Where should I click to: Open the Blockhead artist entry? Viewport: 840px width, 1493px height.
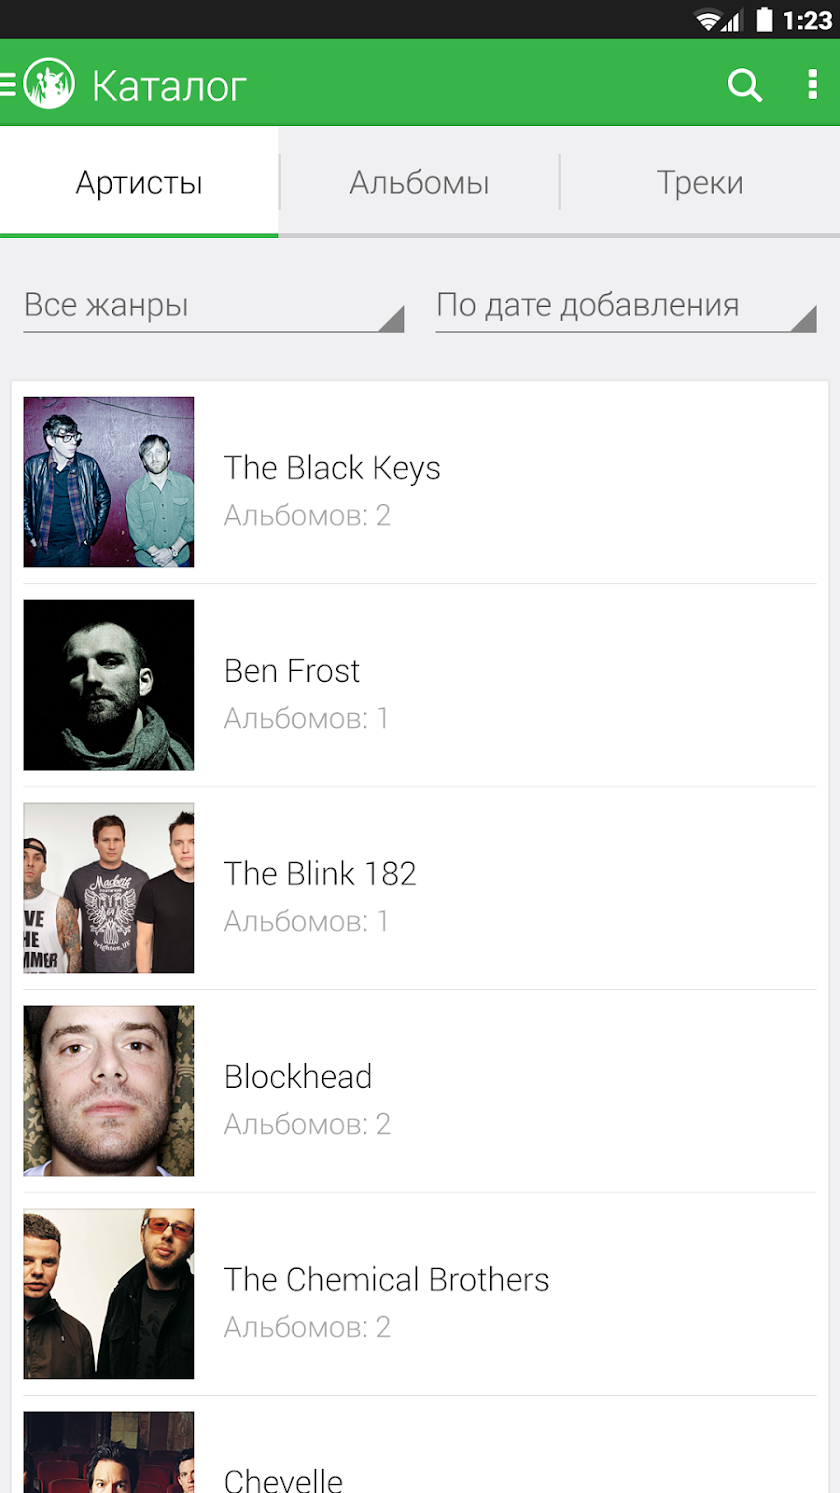[420, 1091]
